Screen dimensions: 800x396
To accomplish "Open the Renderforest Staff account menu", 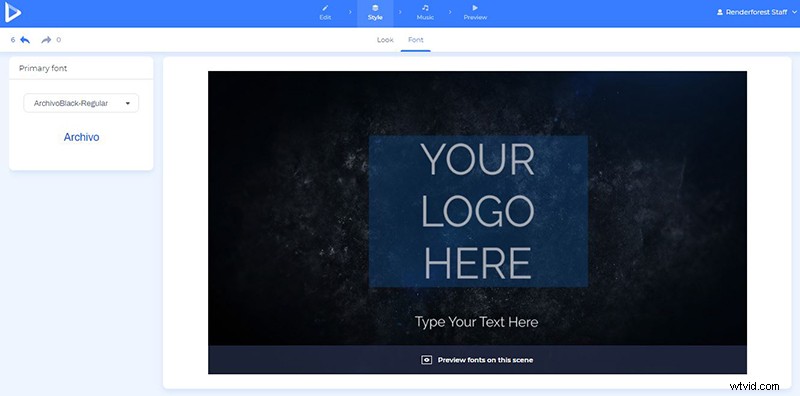I will (756, 12).
